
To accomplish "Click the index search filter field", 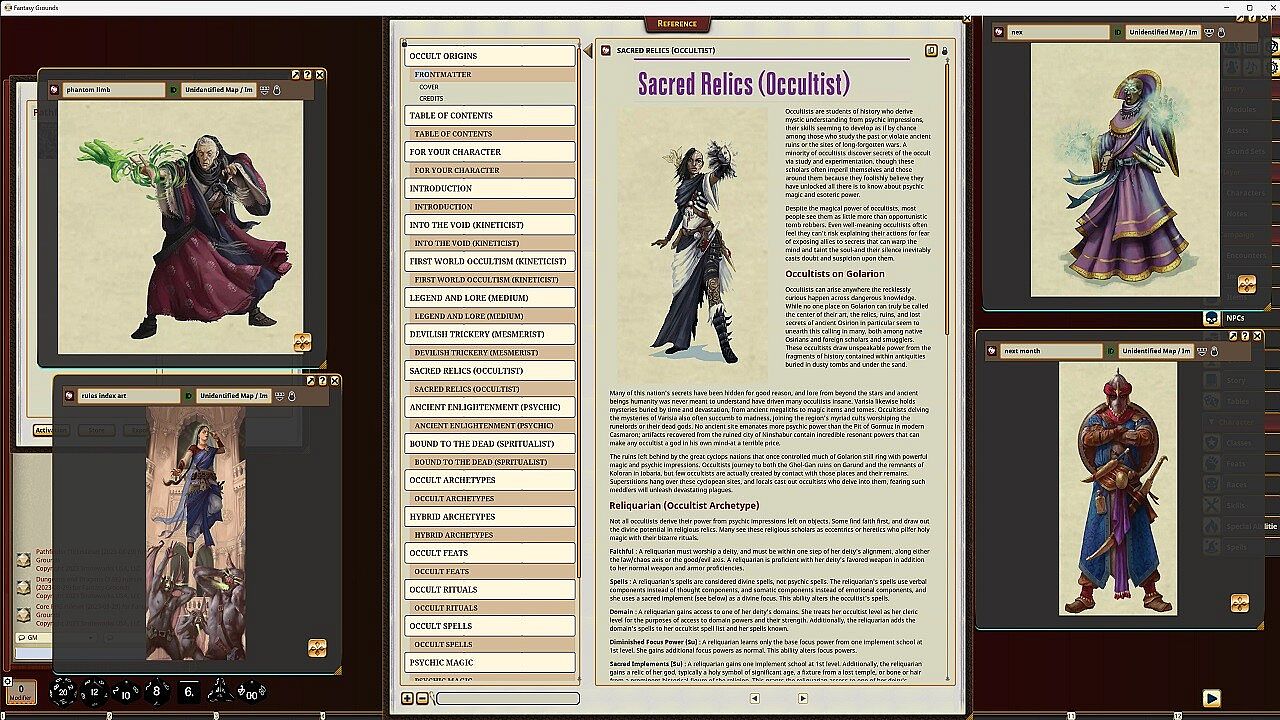I will click(506, 698).
